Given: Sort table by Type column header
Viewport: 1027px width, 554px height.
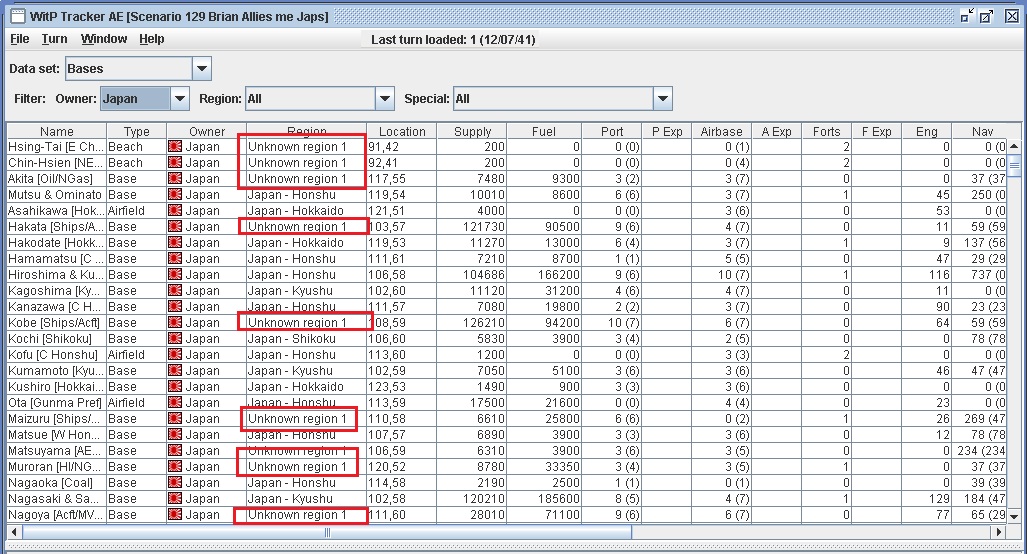Looking at the screenshot, I should pyautogui.click(x=136, y=131).
